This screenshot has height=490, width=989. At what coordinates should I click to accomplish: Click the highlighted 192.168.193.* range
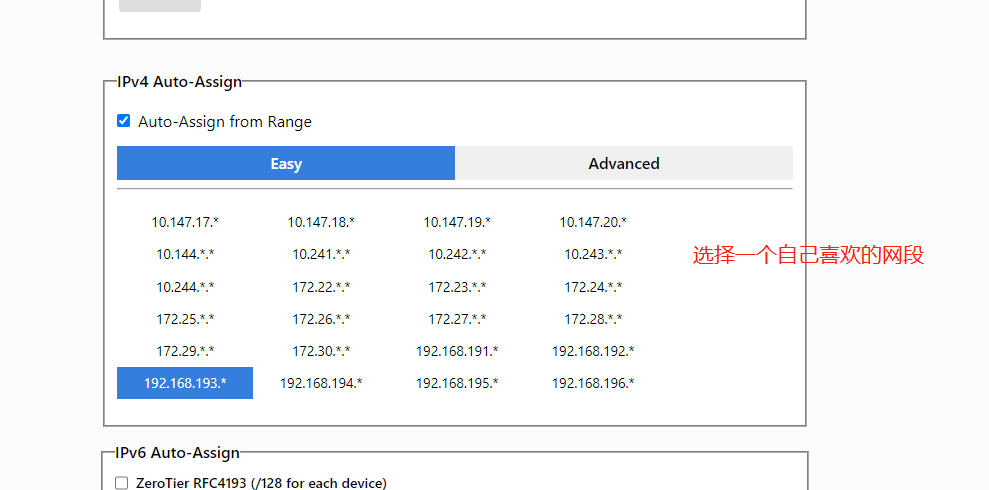pos(185,383)
